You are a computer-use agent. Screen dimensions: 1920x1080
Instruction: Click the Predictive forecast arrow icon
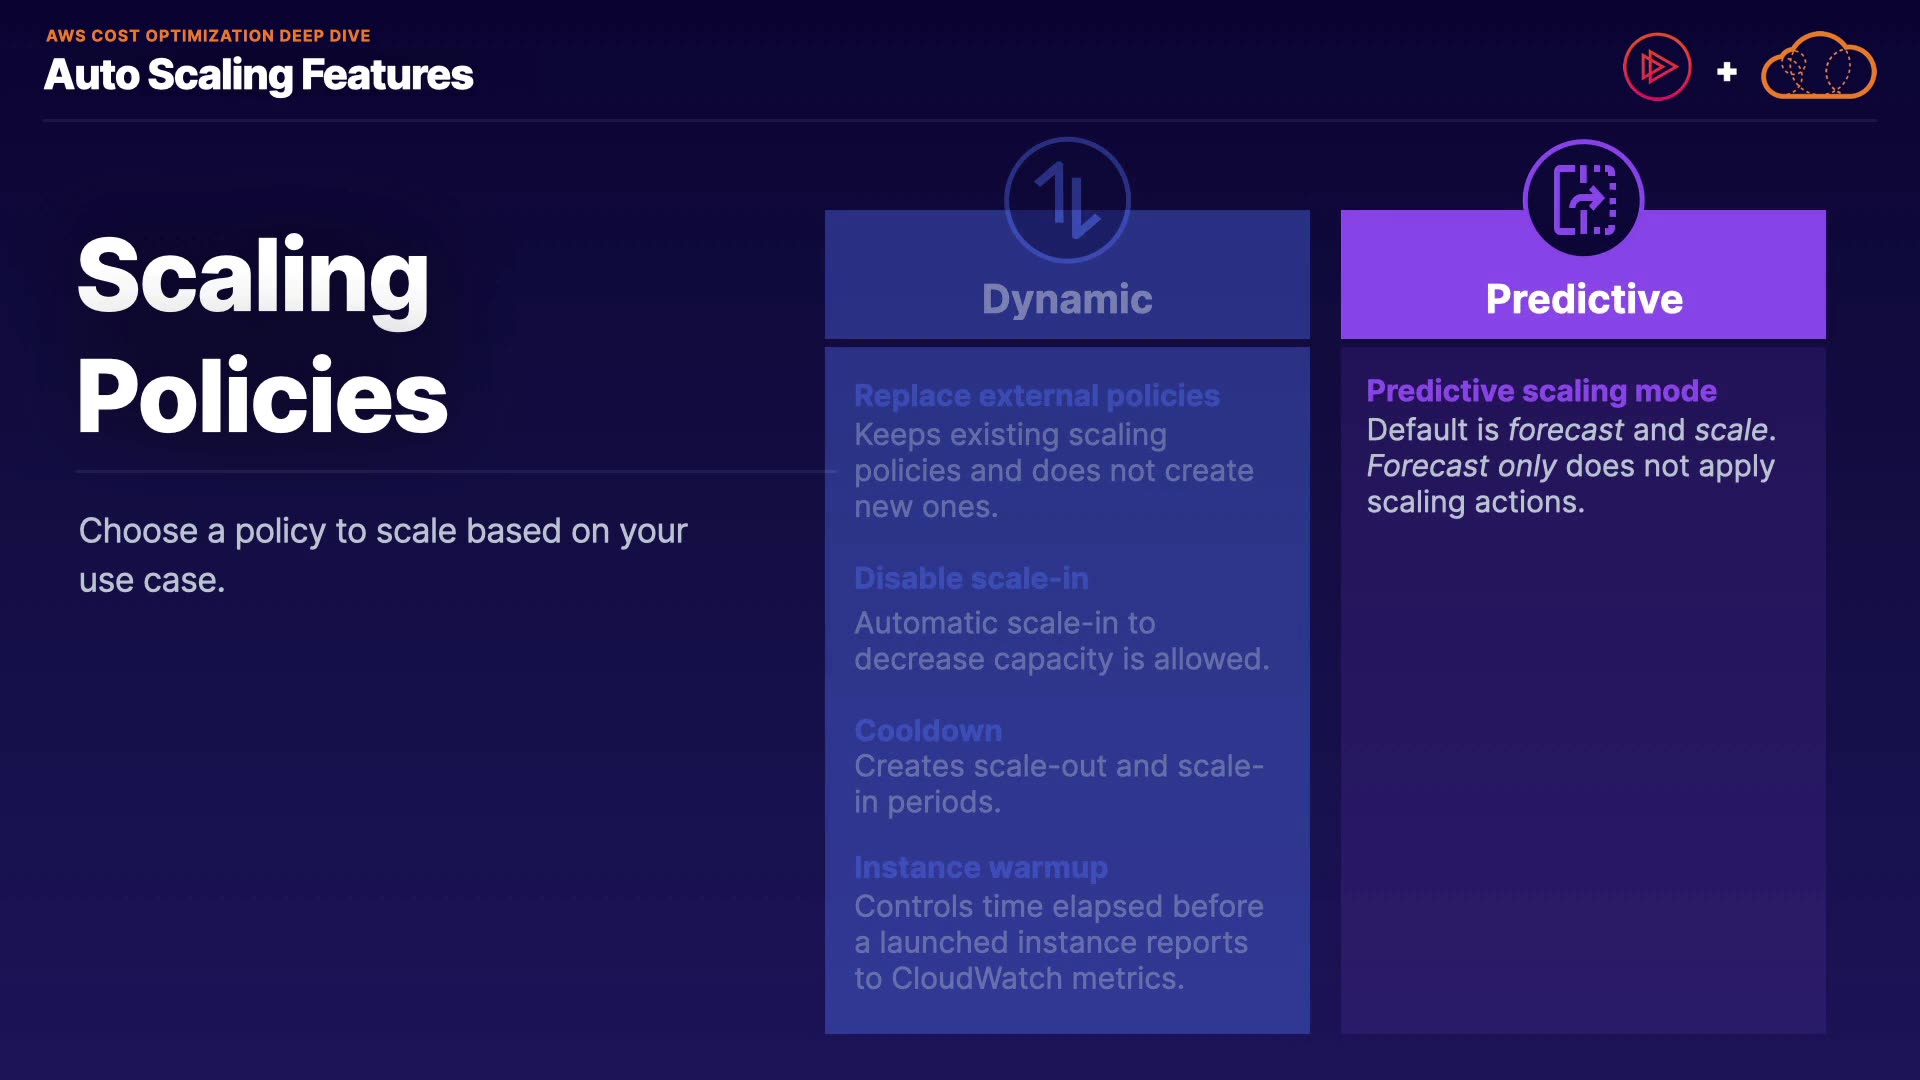pyautogui.click(x=1584, y=199)
